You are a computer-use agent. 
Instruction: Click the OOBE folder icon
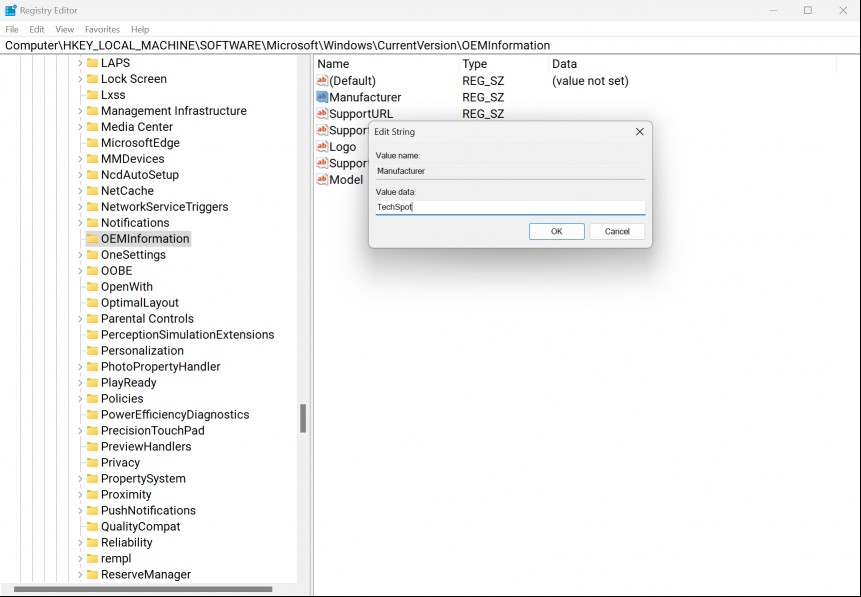click(92, 270)
